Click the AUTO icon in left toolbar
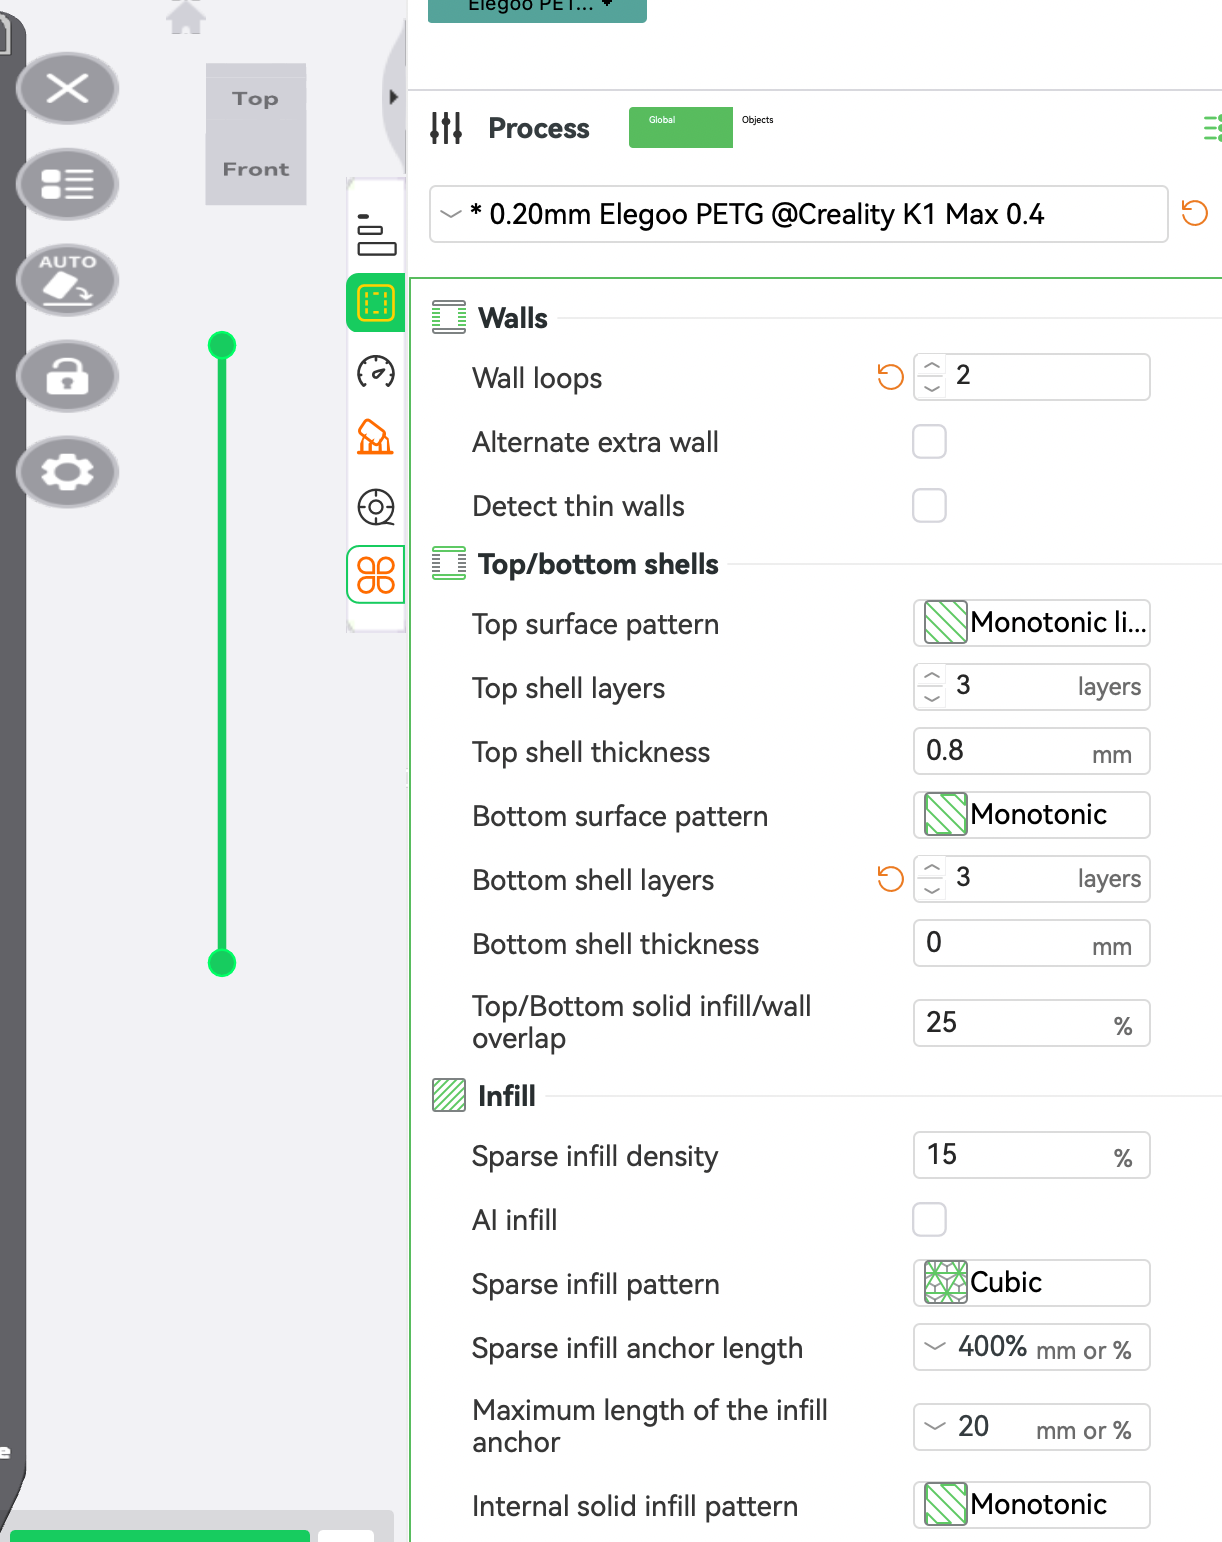Screen dimensions: 1222x1542 click(x=67, y=280)
